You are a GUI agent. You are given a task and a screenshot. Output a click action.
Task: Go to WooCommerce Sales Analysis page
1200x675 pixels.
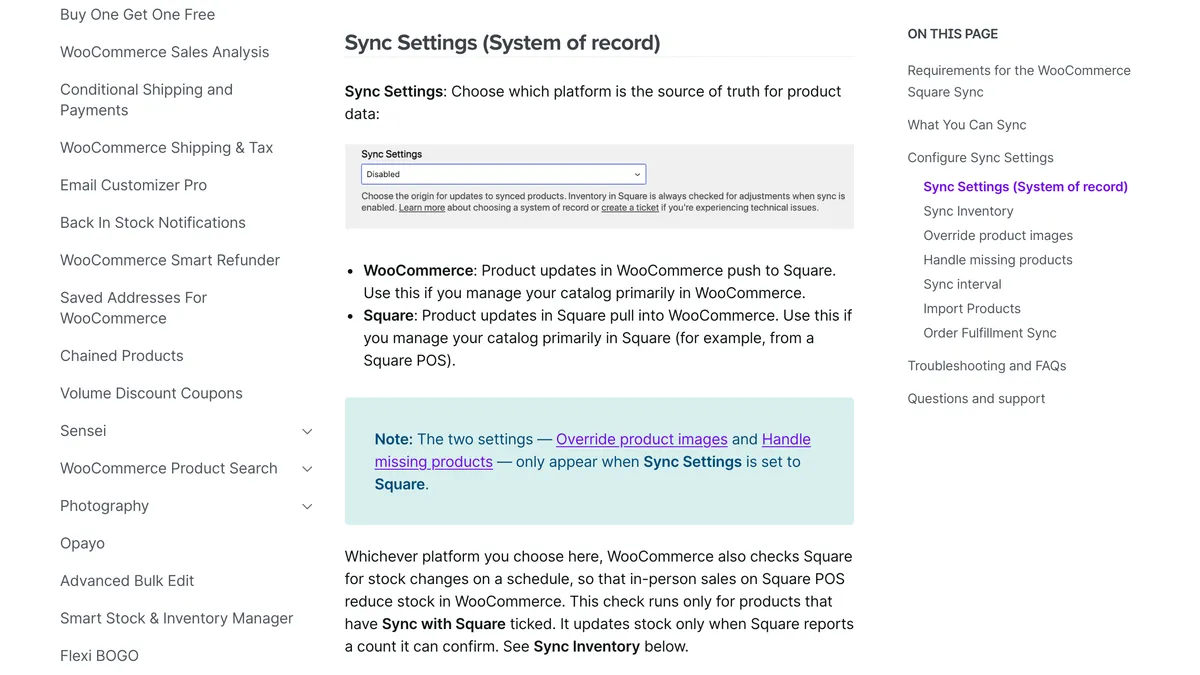(x=164, y=52)
